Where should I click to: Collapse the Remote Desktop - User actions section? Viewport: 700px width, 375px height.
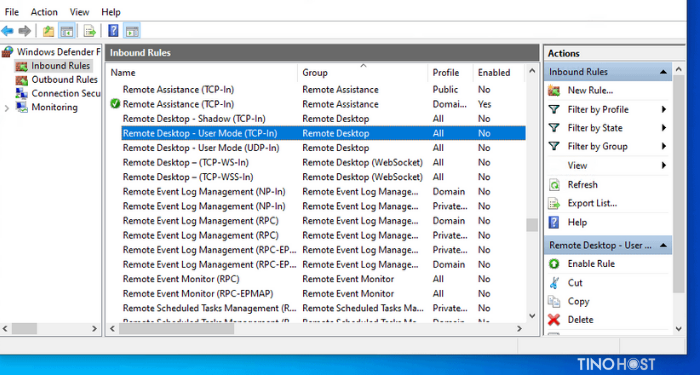[663, 246]
